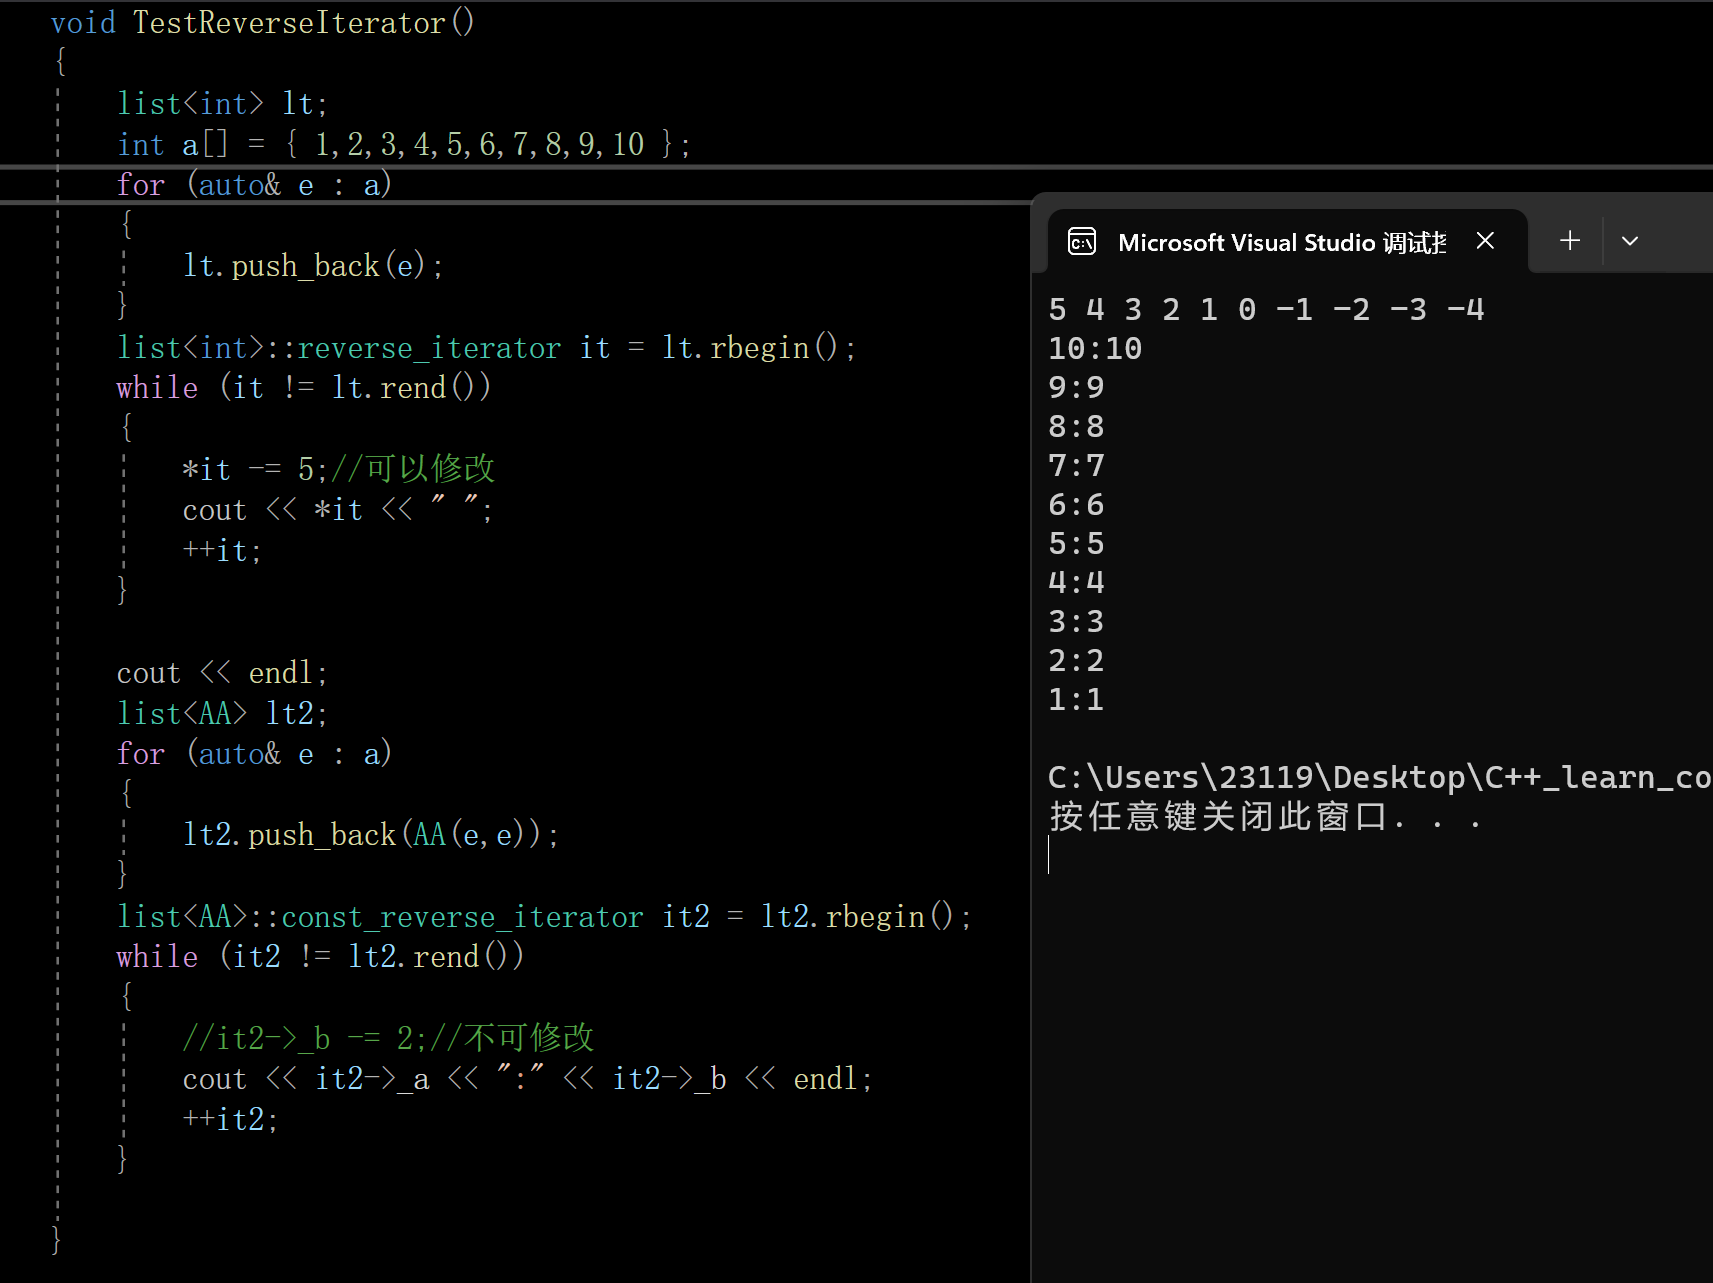Screen dimensions: 1713x1283
Task: Click console output line '5 4 3 2 1 0 -1 -2 -3 -4'
Action: tap(1266, 310)
